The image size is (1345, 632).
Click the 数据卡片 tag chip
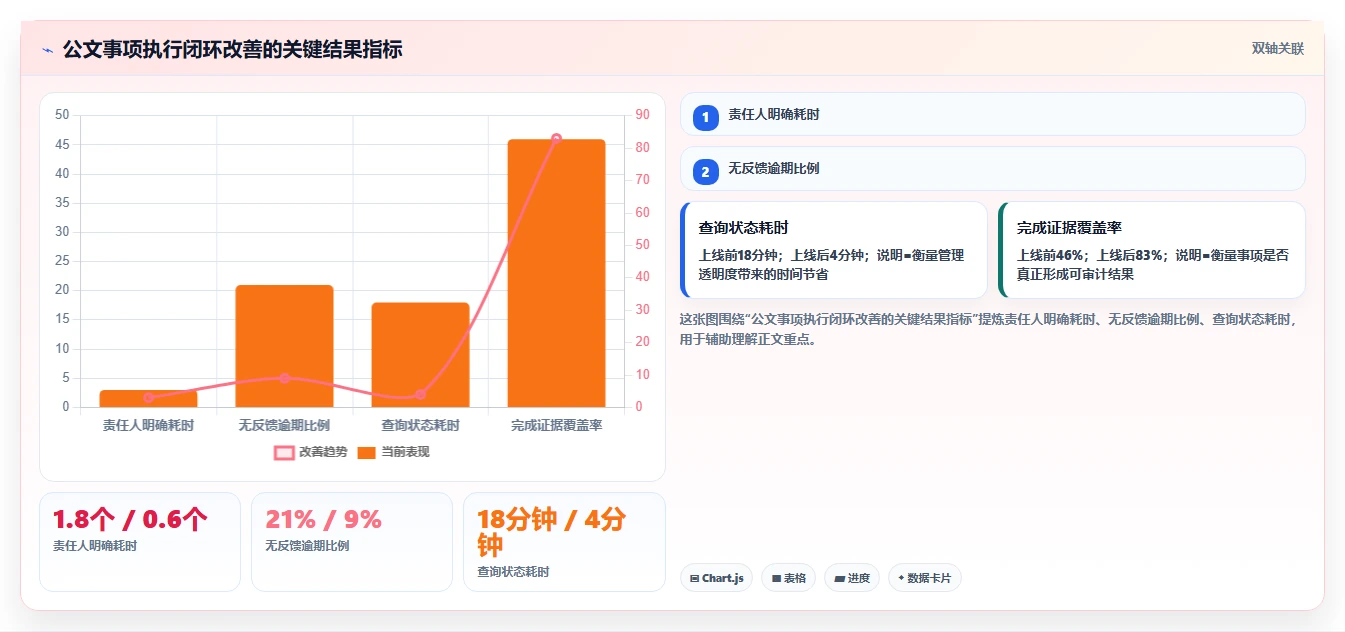(924, 578)
